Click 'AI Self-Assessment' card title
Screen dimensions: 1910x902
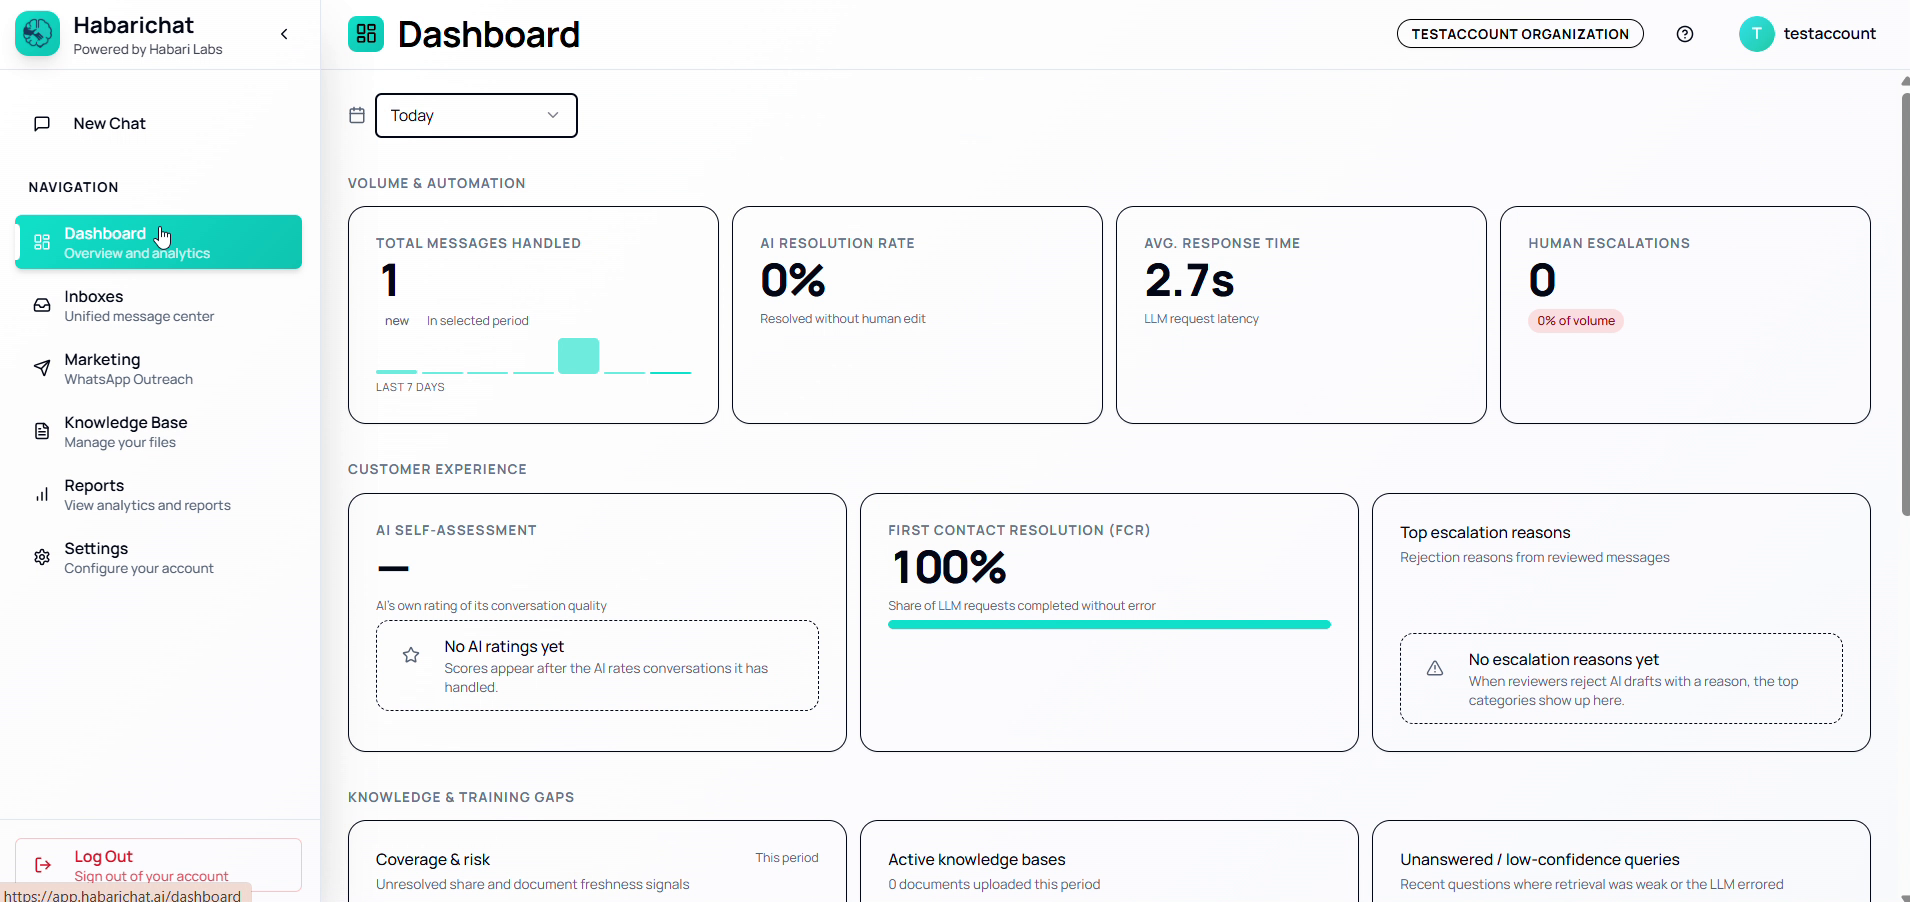456,530
